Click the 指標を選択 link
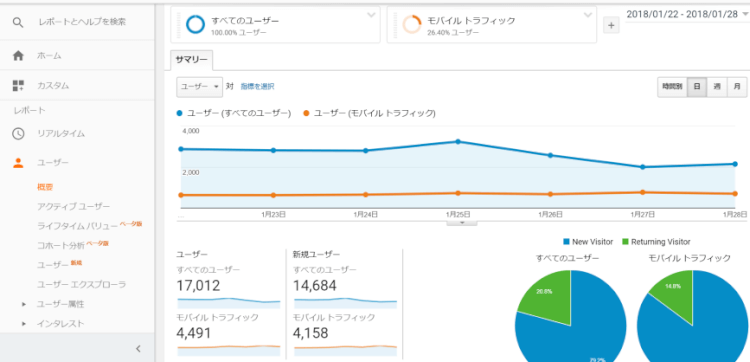Image resolution: width=750 pixels, height=362 pixels. [257, 87]
